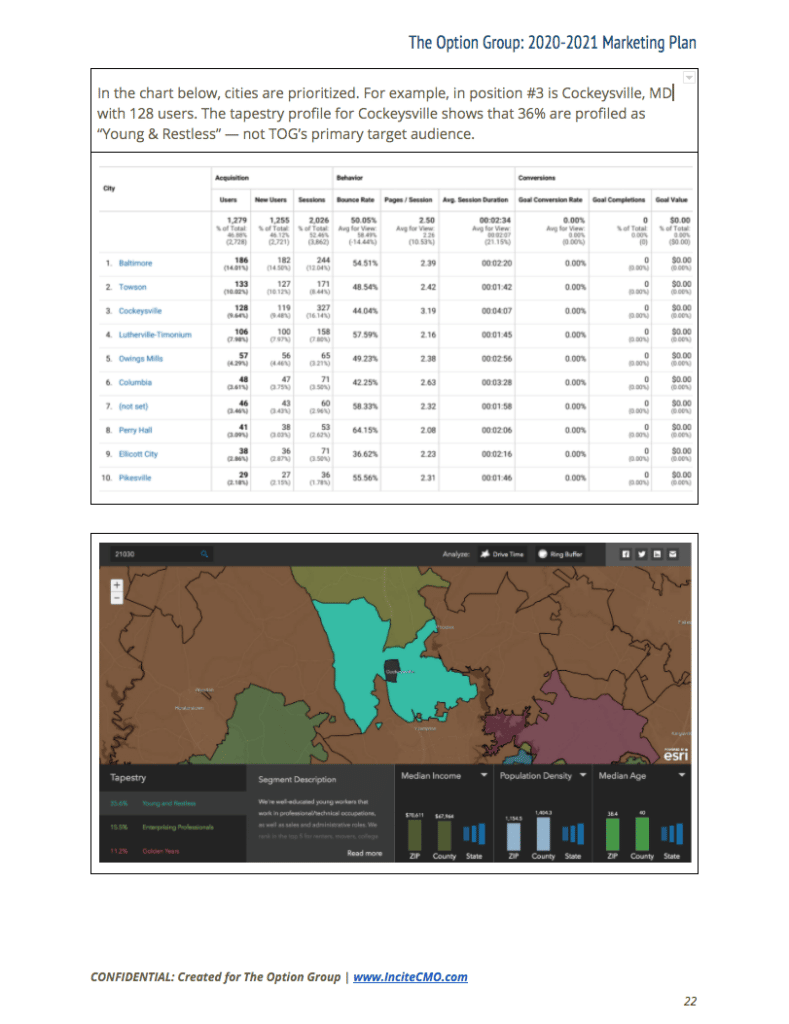Sort table by Goal Value header
789x1024 pixels.
click(x=671, y=200)
